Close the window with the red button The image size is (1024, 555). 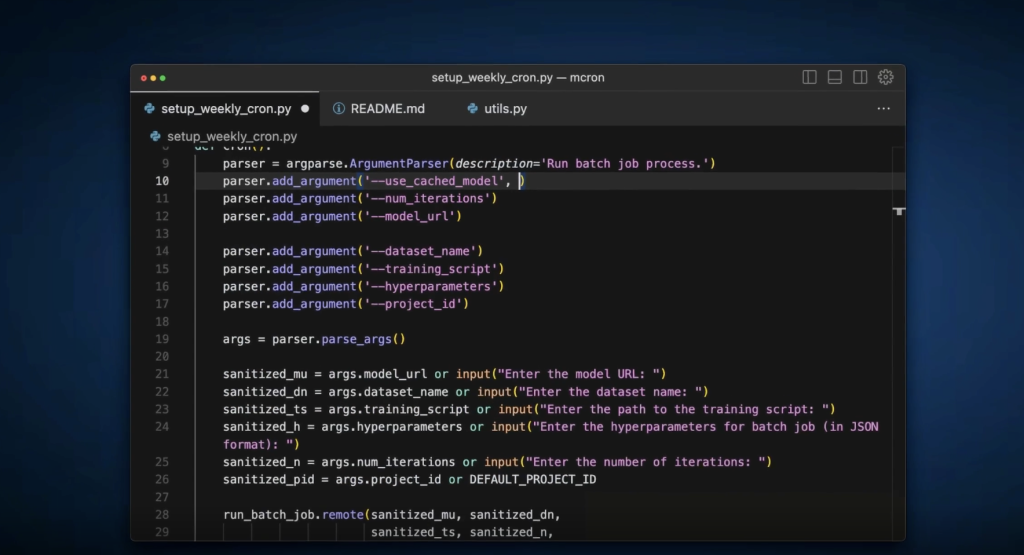coord(144,78)
